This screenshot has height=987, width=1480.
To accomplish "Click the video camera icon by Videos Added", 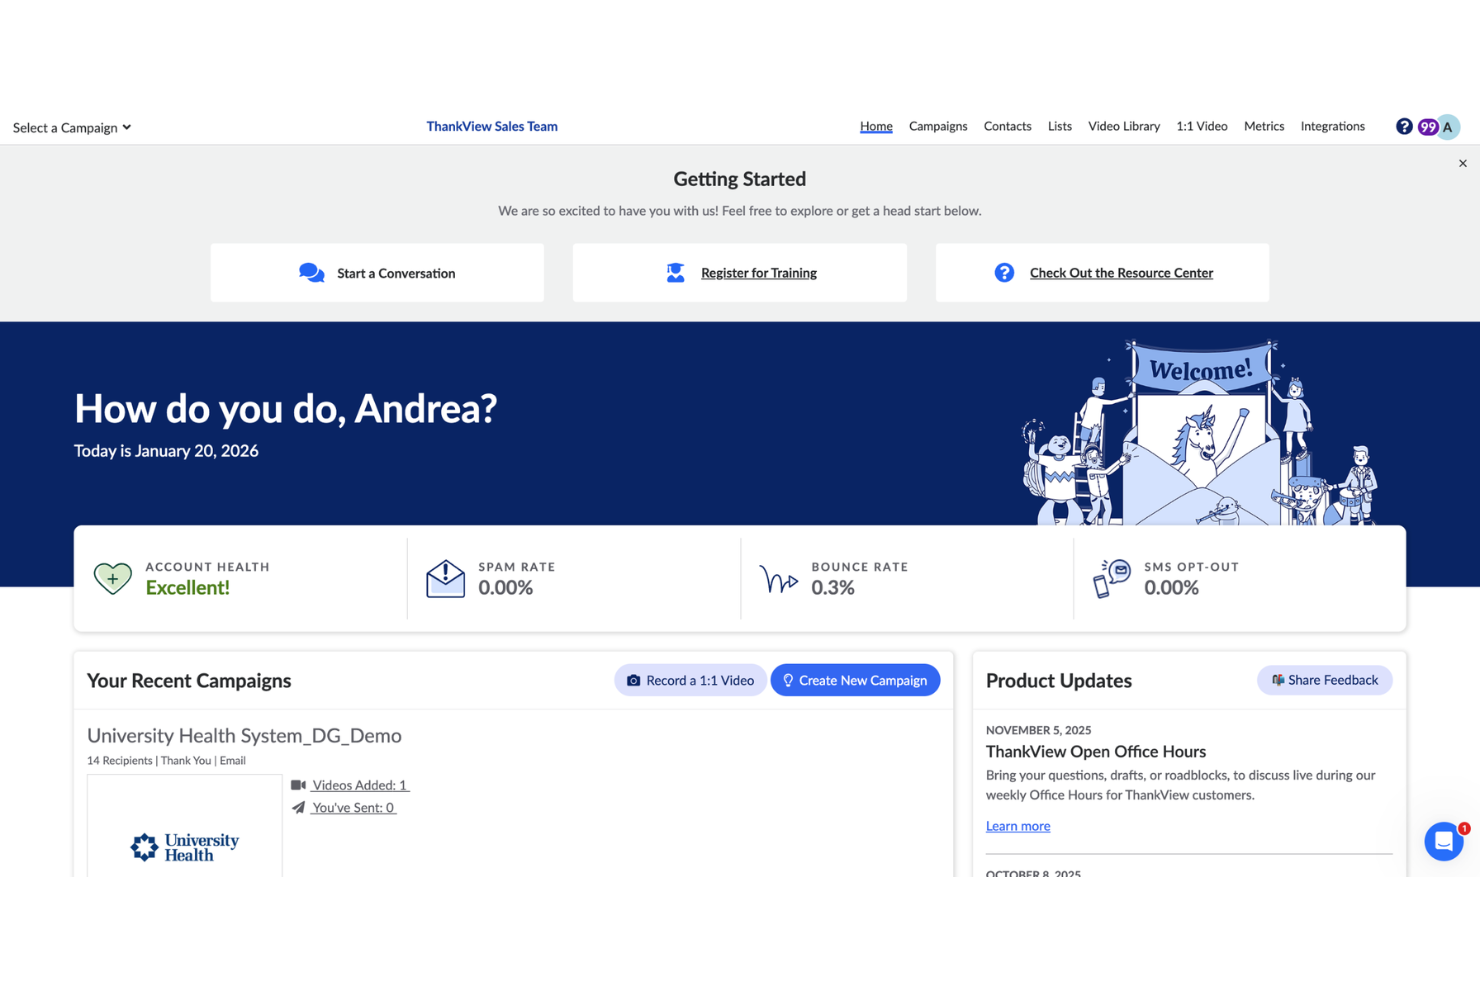I will tap(298, 785).
